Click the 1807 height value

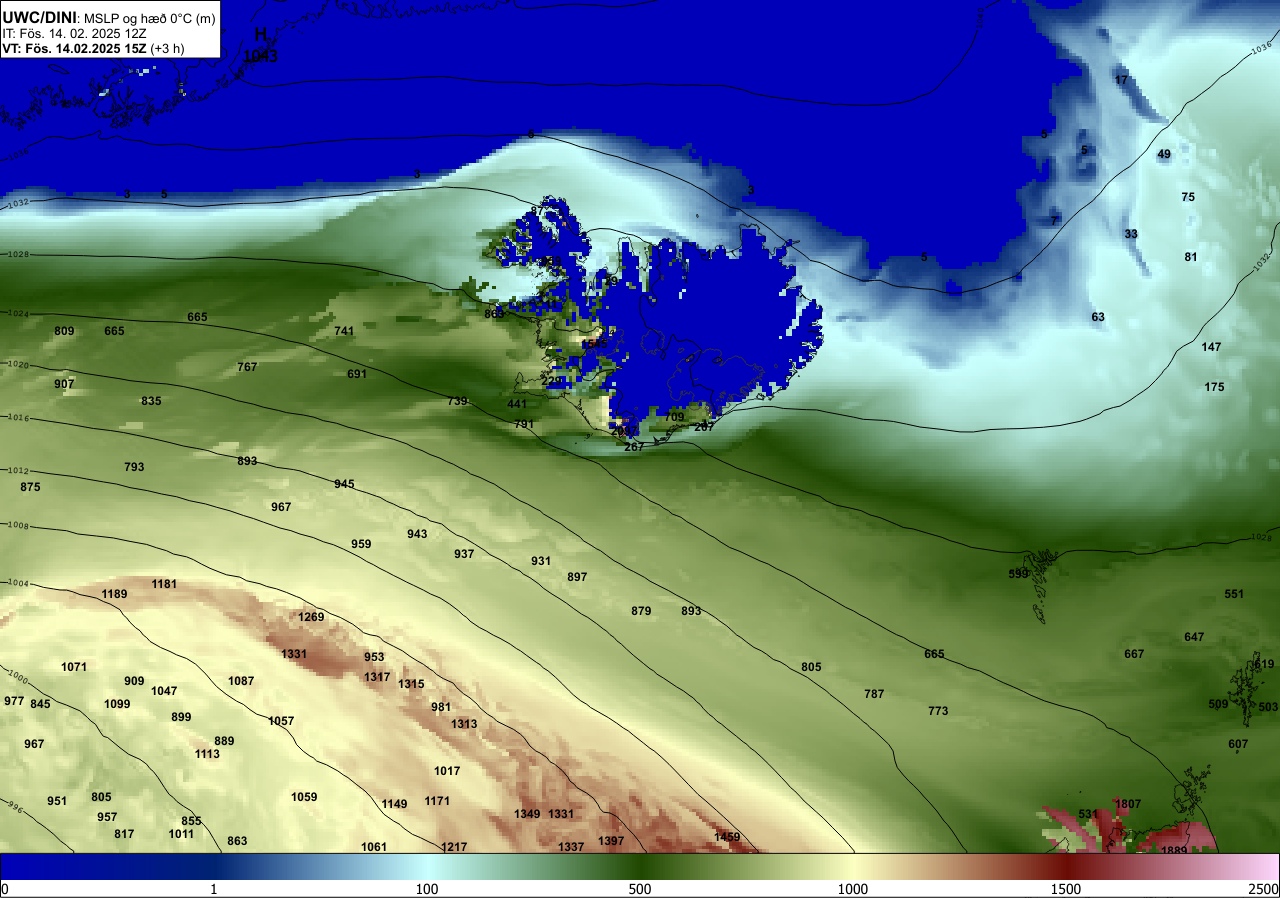pyautogui.click(x=1128, y=804)
